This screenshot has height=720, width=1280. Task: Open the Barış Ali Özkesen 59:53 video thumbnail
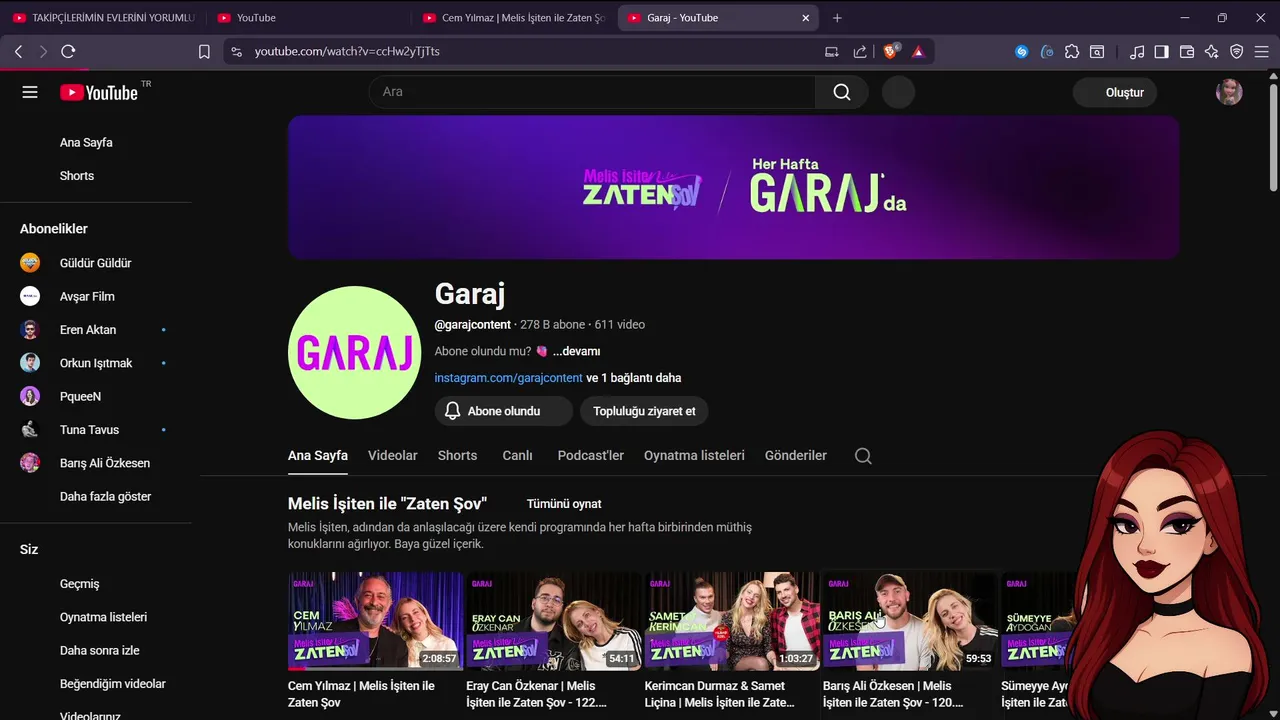click(910, 620)
